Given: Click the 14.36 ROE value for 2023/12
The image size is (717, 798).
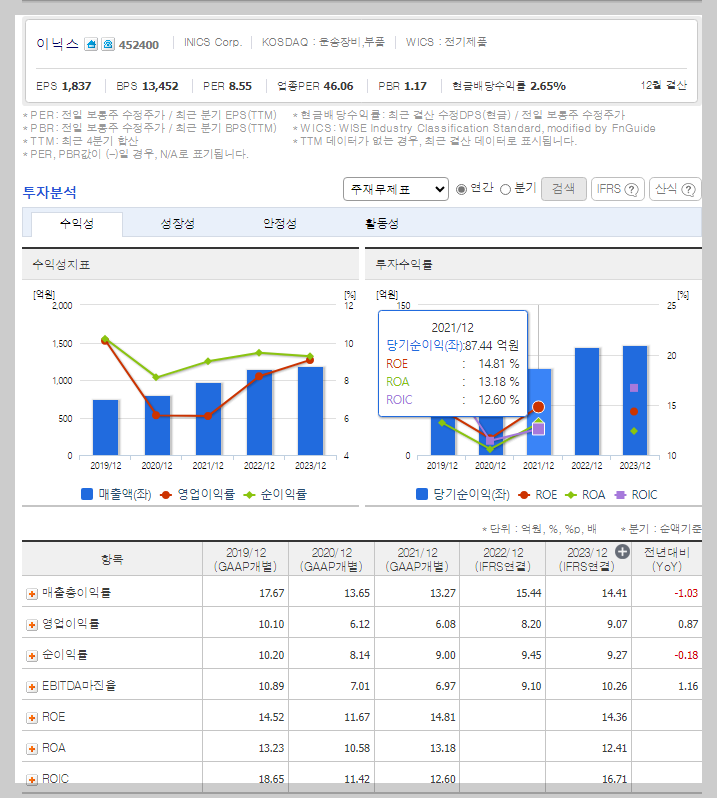Looking at the screenshot, I should [614, 718].
